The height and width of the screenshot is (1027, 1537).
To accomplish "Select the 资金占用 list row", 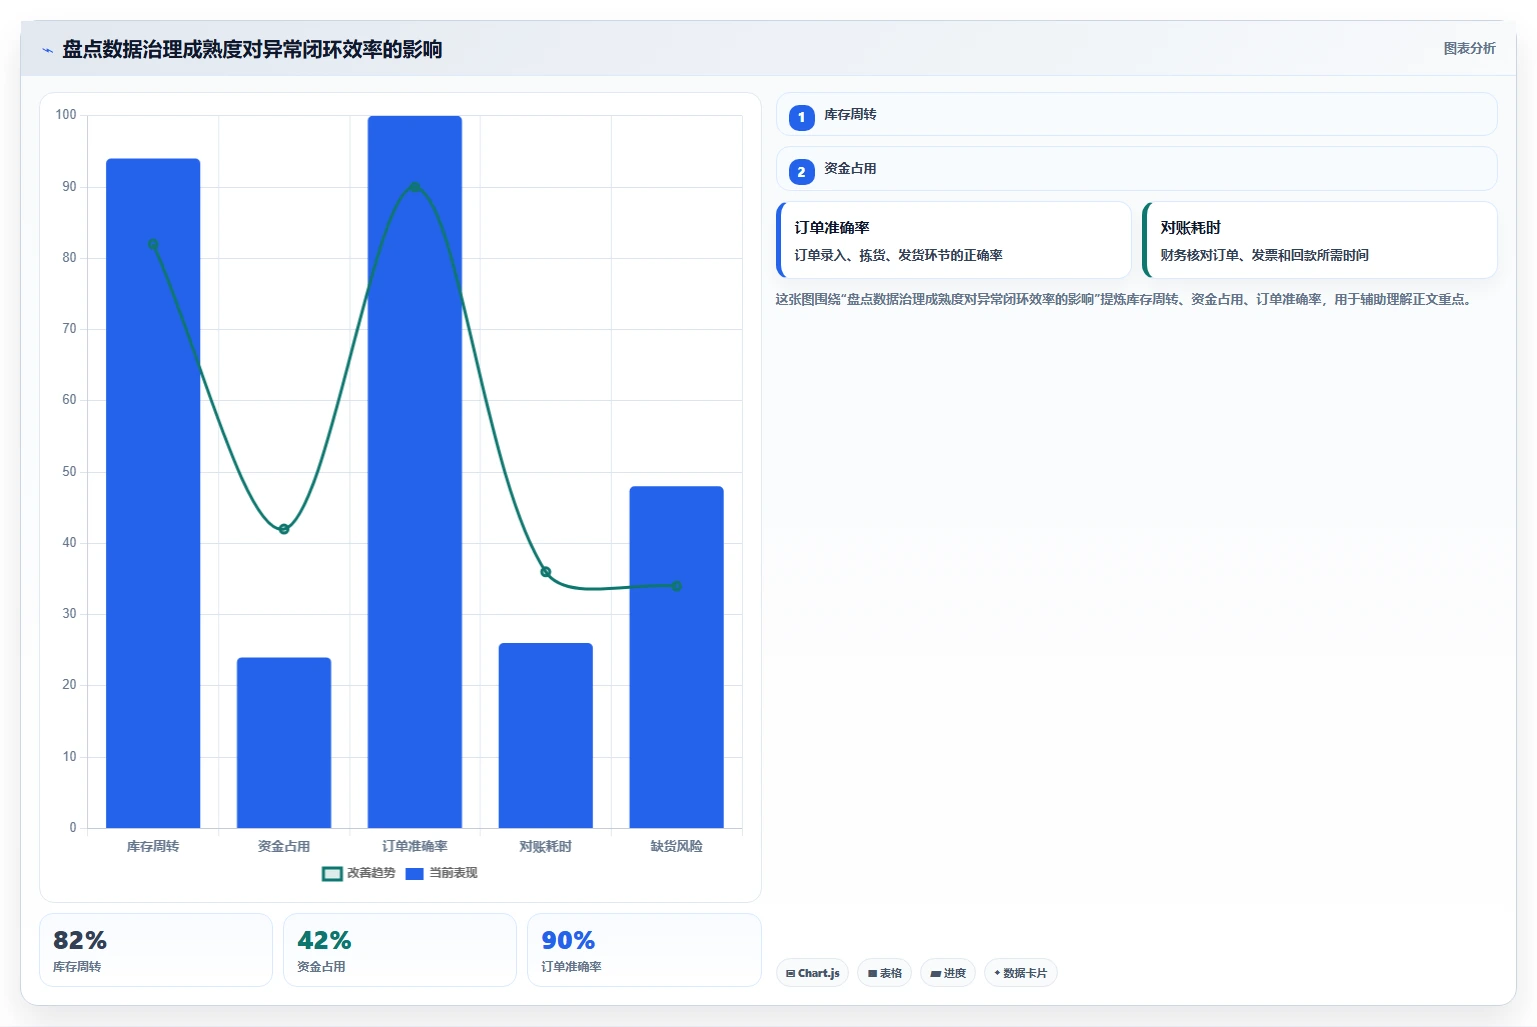I will [x=1136, y=169].
